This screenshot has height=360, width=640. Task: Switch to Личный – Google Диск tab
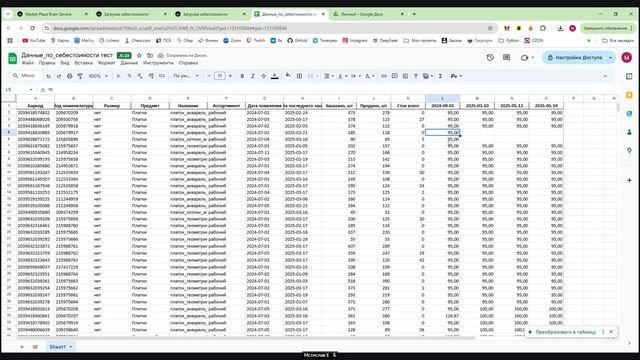[368, 14]
